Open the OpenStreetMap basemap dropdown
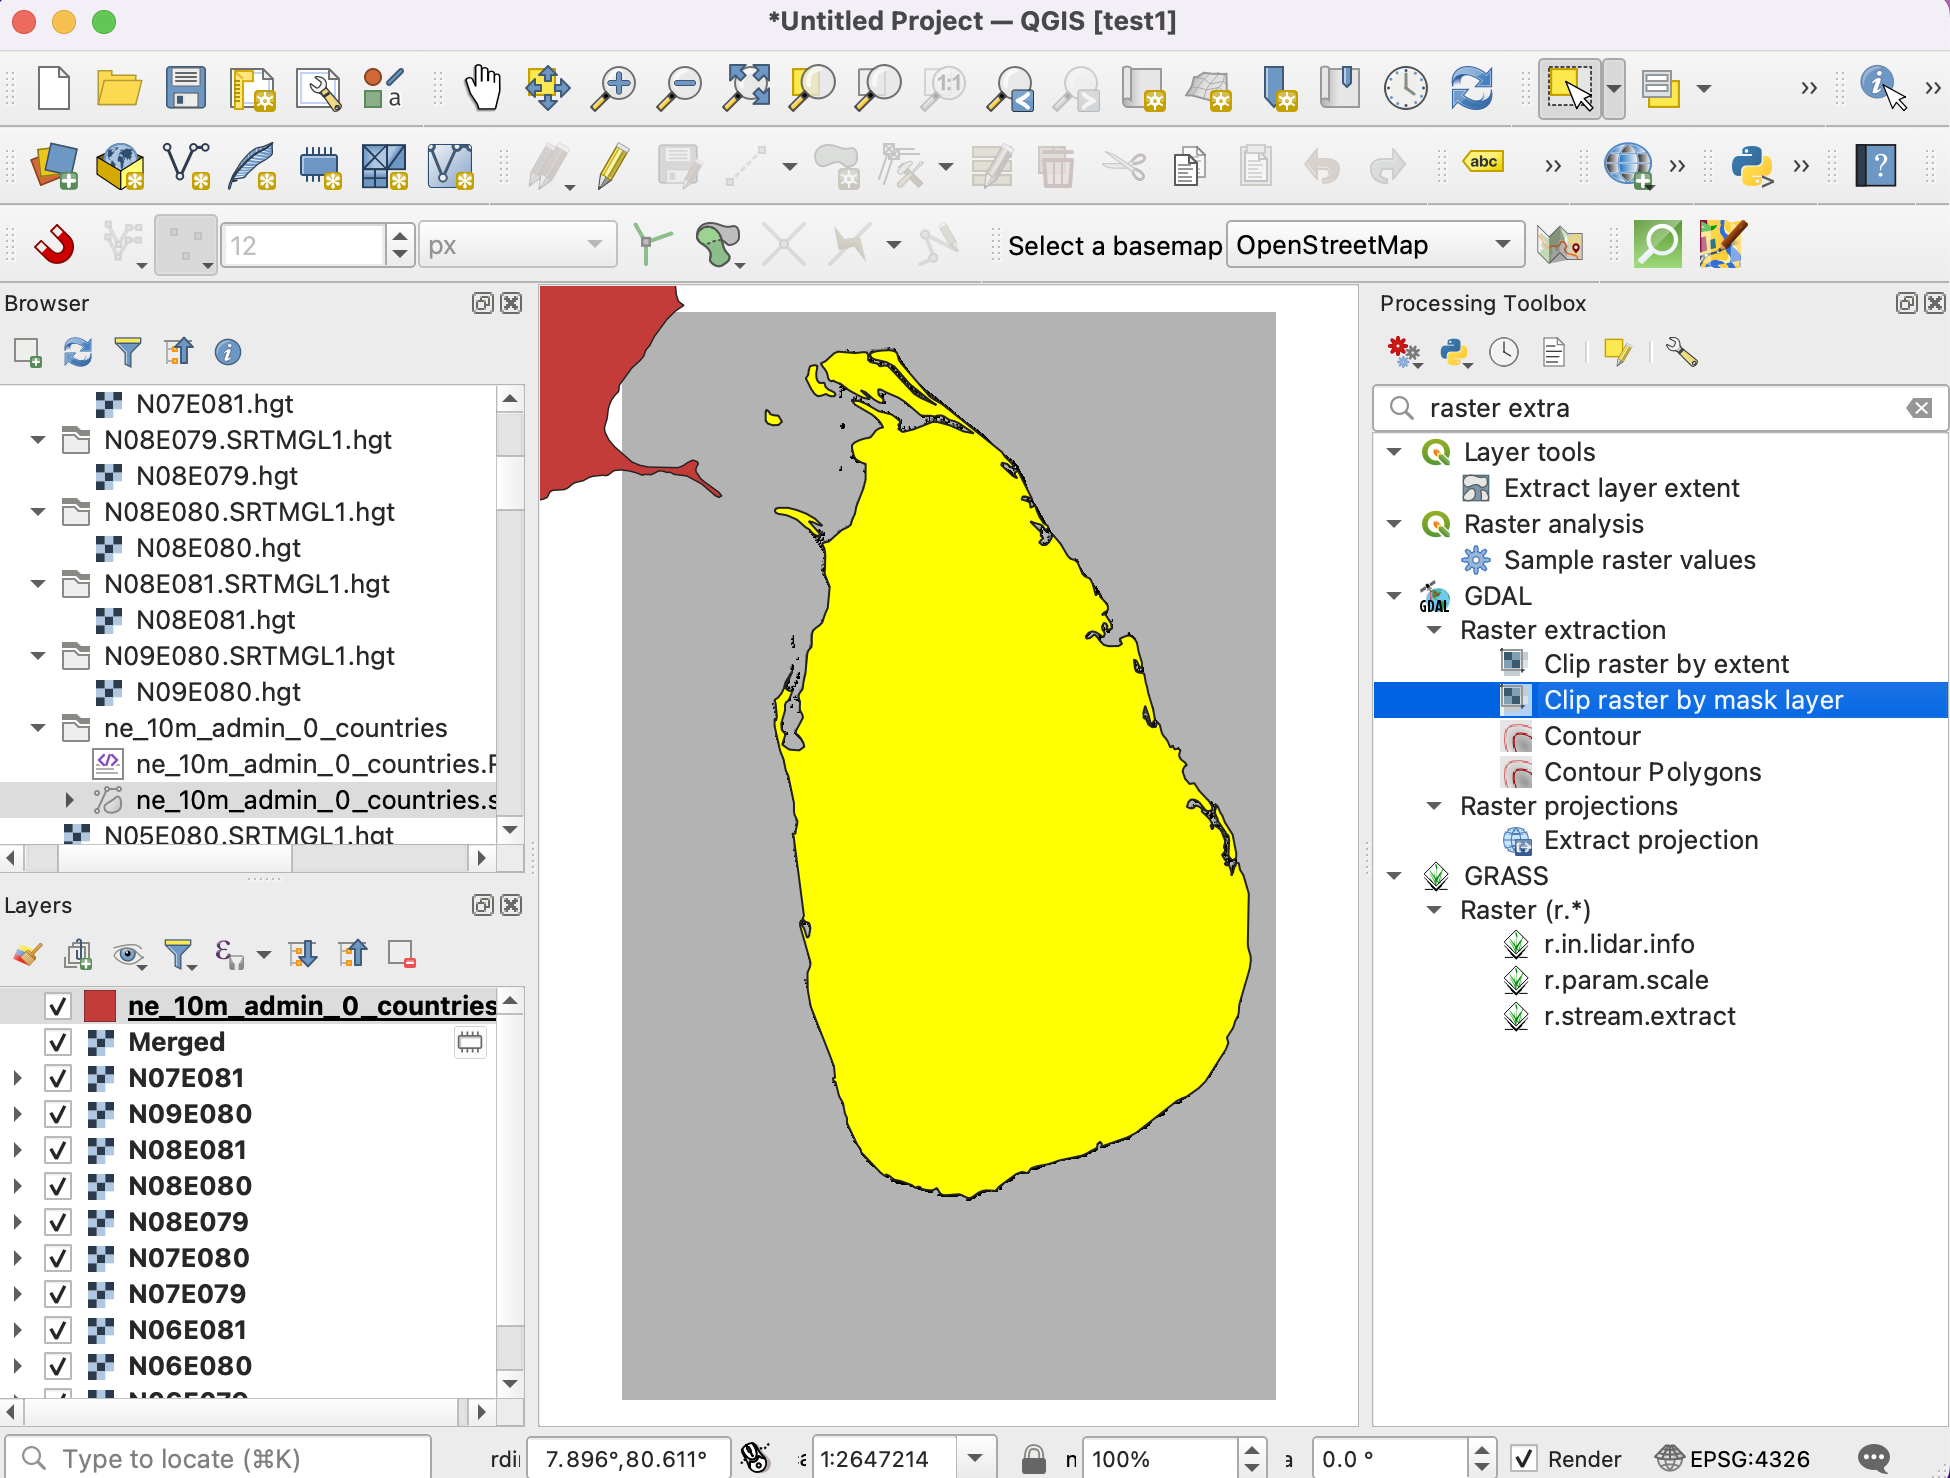This screenshot has width=1950, height=1478. pyautogui.click(x=1374, y=245)
